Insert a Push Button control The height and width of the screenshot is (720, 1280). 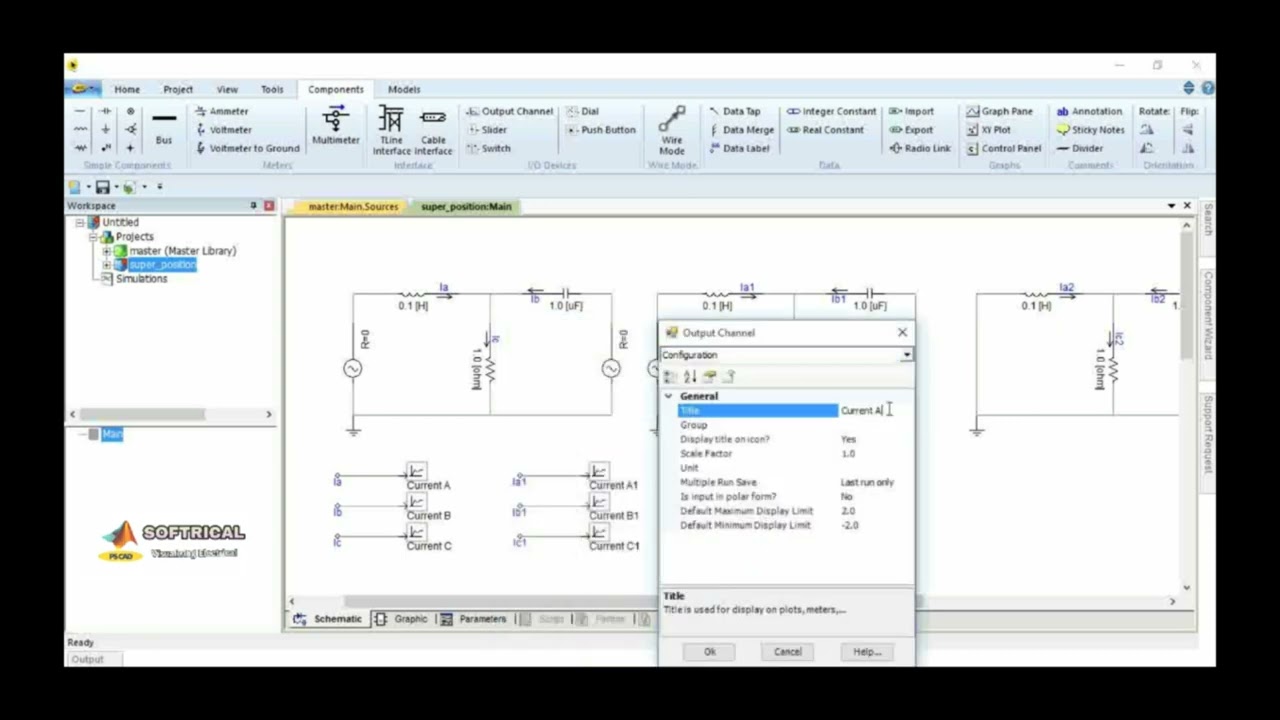[601, 129]
